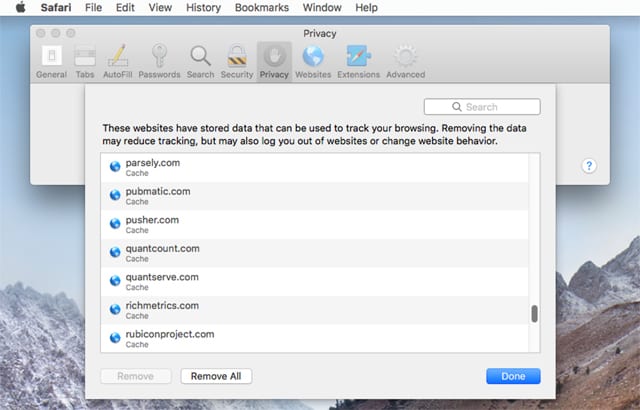Open the Apple menu
Image resolution: width=640 pixels, height=410 pixels.
pyautogui.click(x=19, y=8)
